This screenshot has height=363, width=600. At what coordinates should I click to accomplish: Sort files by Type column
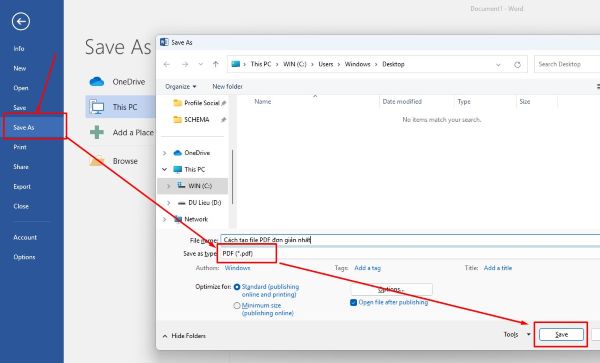tap(464, 102)
